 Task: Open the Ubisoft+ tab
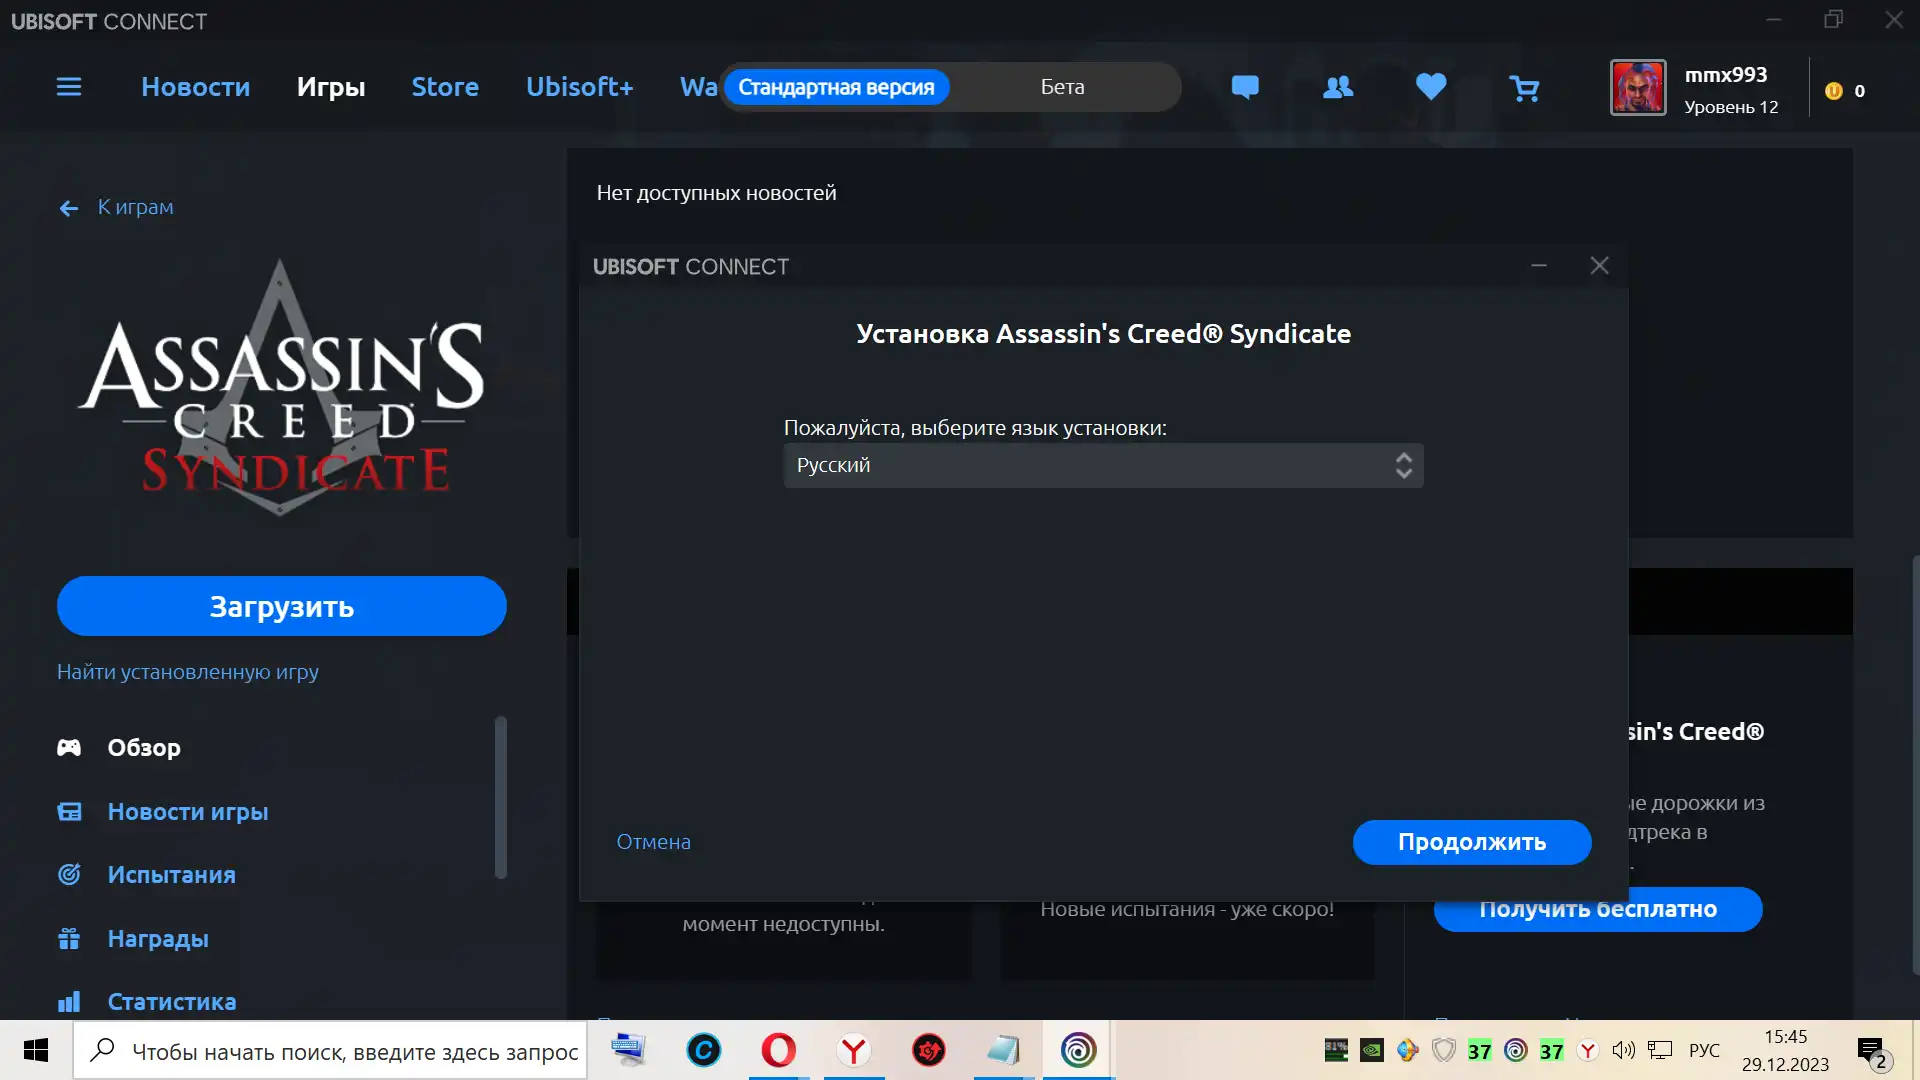[x=580, y=87]
